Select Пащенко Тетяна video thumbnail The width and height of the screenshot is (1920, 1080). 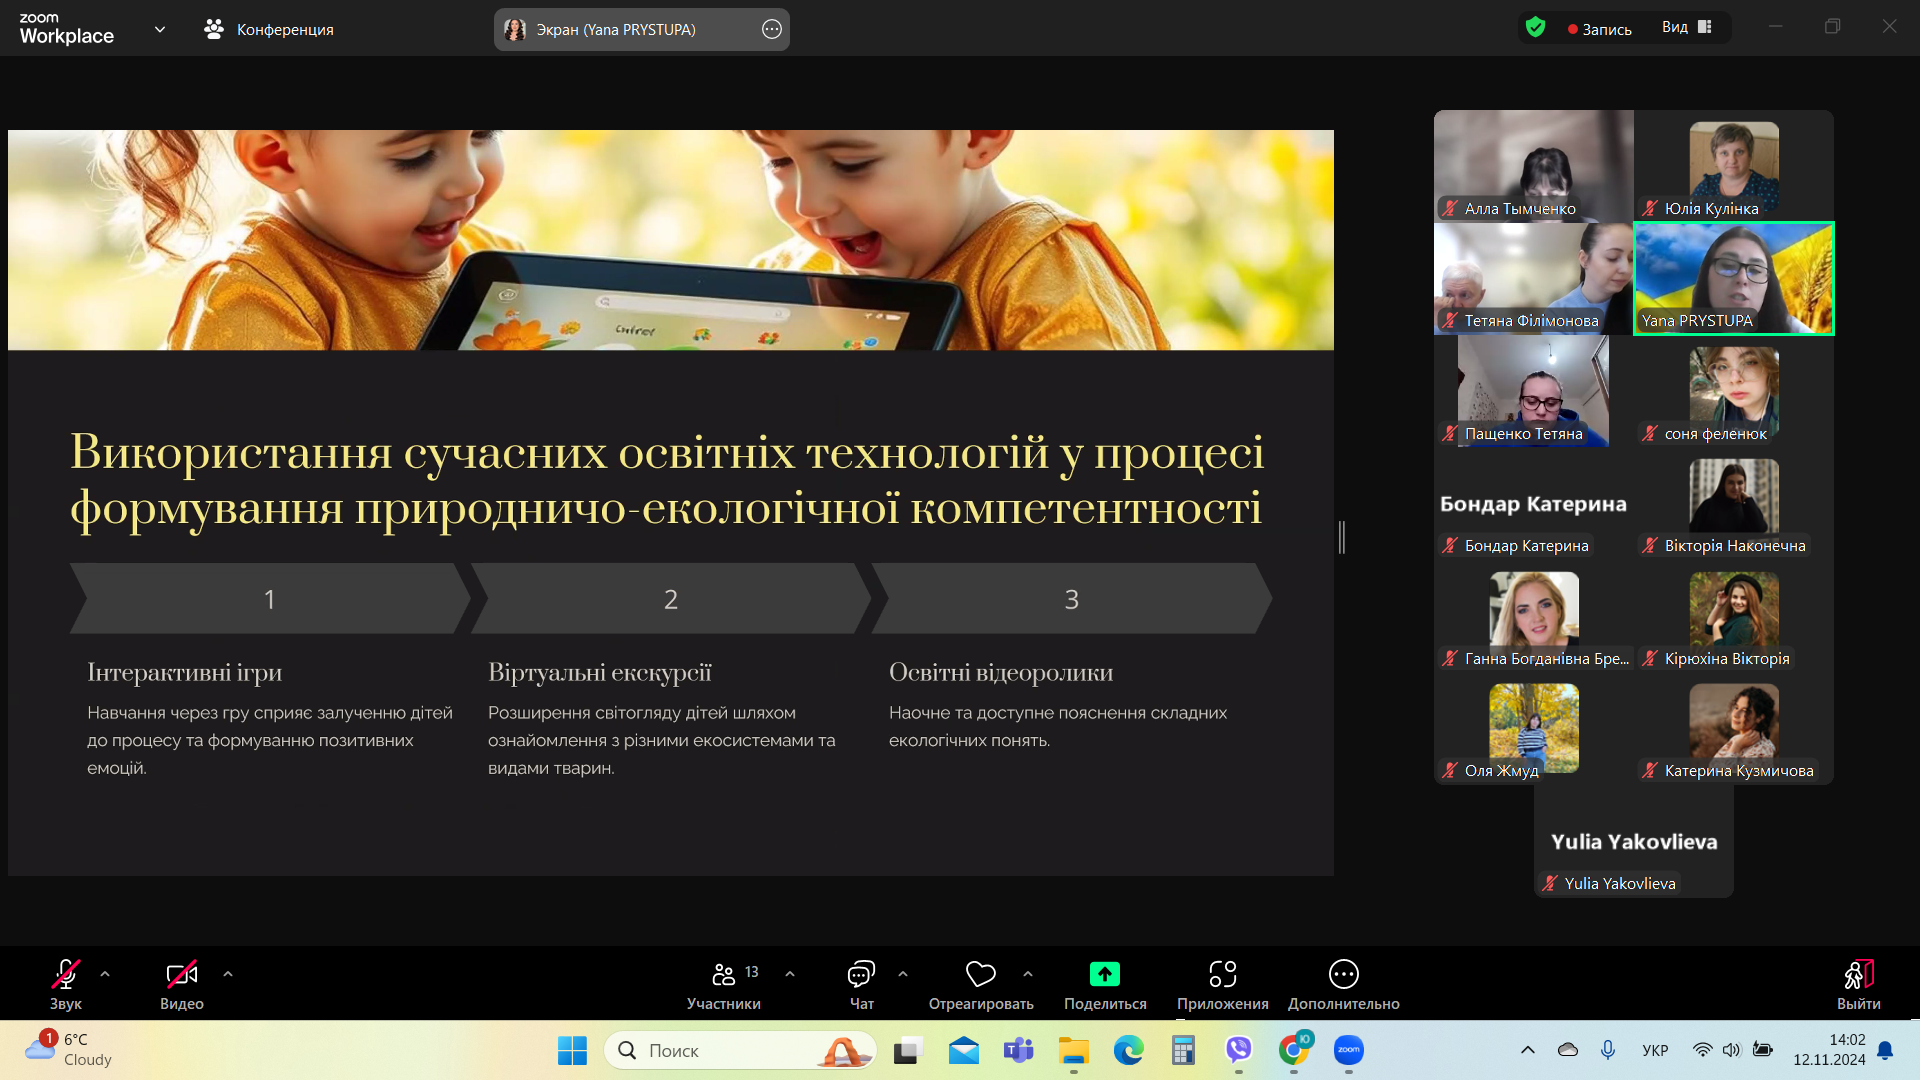tap(1534, 391)
